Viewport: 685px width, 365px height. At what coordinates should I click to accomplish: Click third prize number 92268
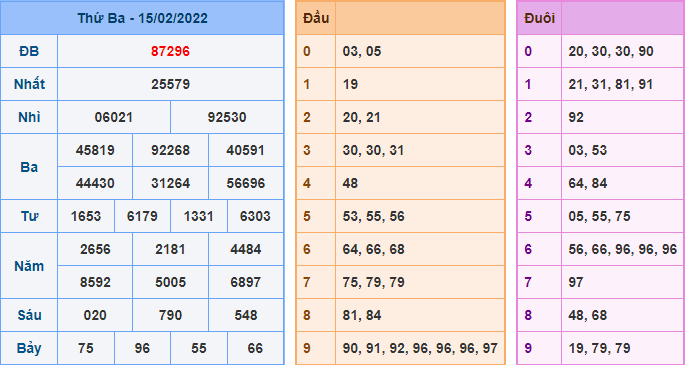click(170, 151)
